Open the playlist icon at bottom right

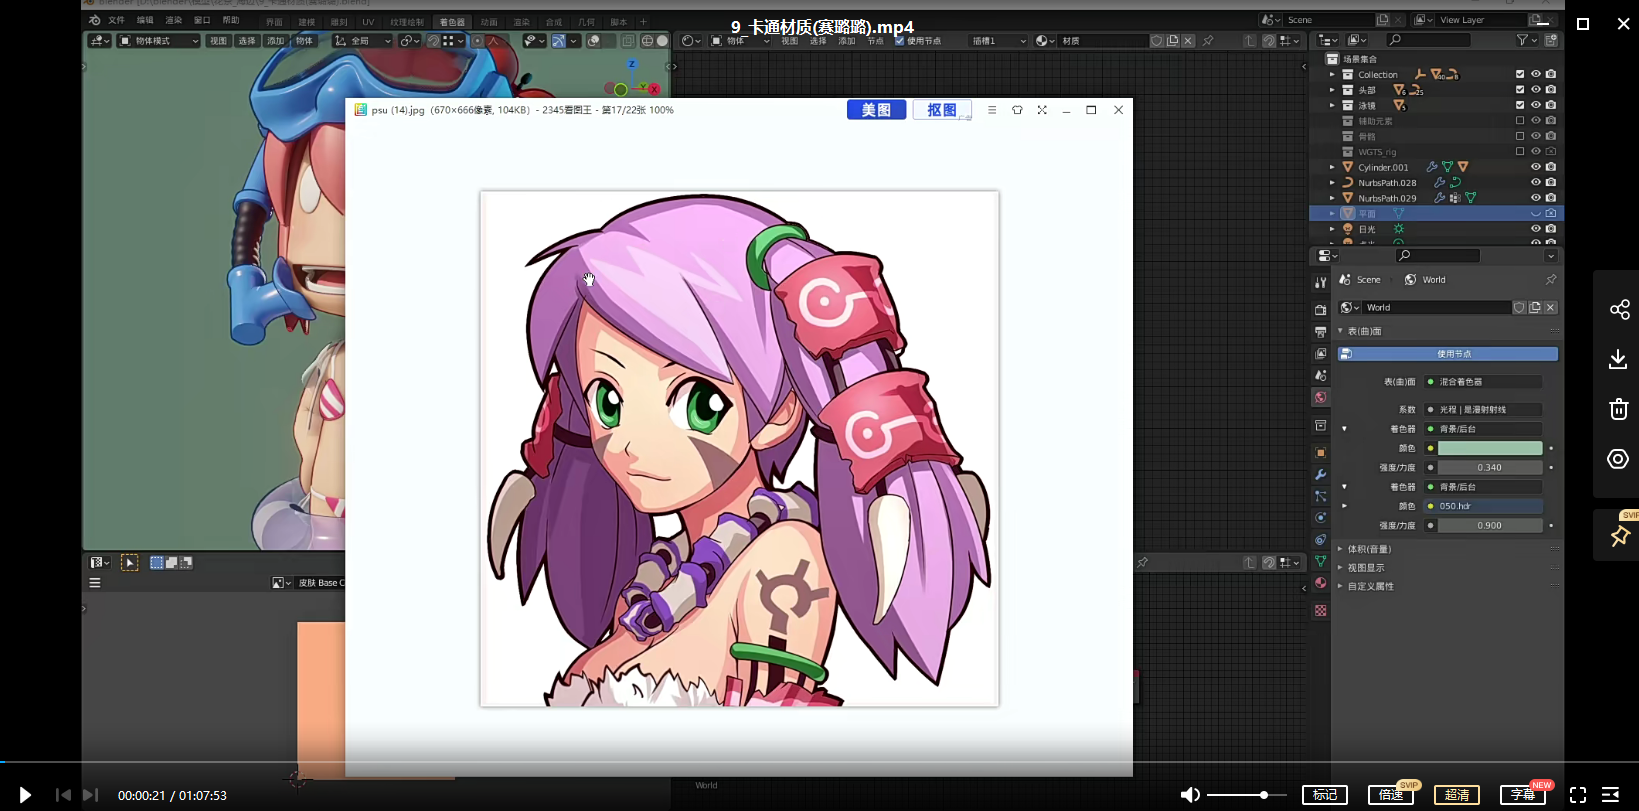click(x=1610, y=795)
